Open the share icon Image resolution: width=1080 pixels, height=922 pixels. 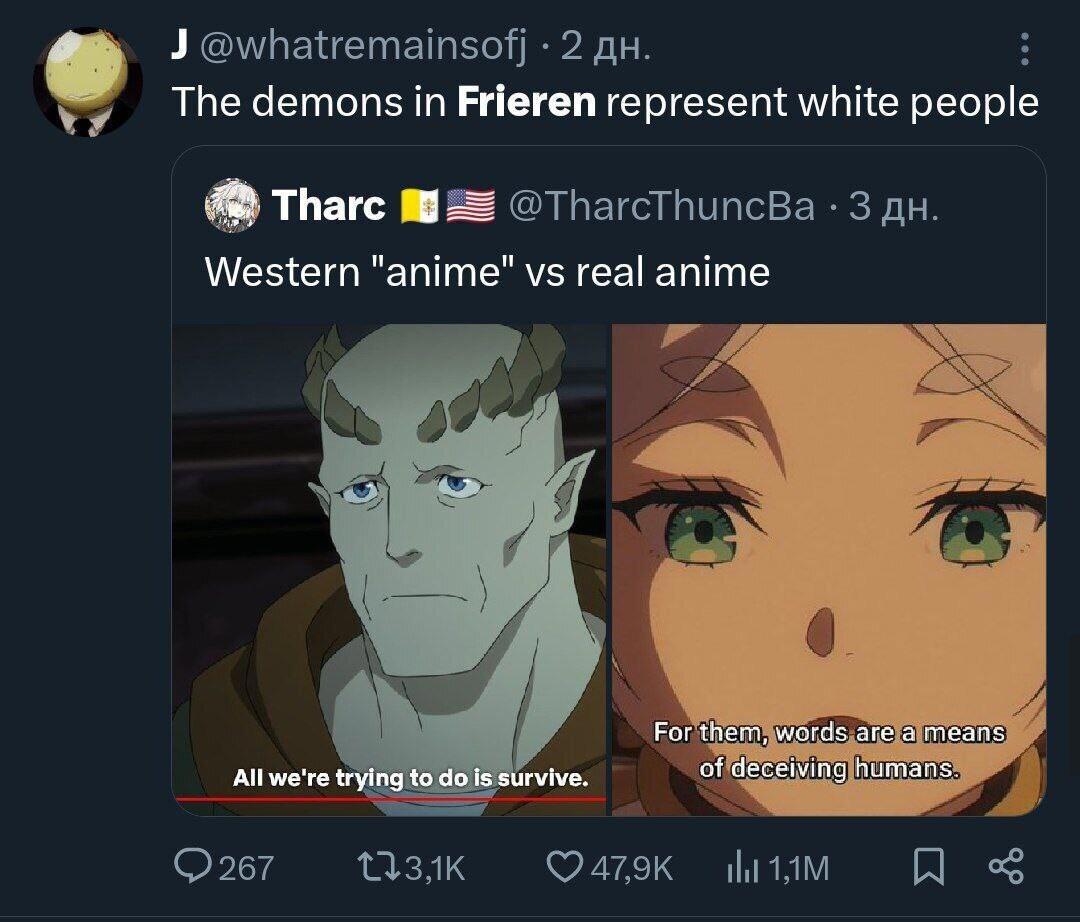tap(1007, 867)
